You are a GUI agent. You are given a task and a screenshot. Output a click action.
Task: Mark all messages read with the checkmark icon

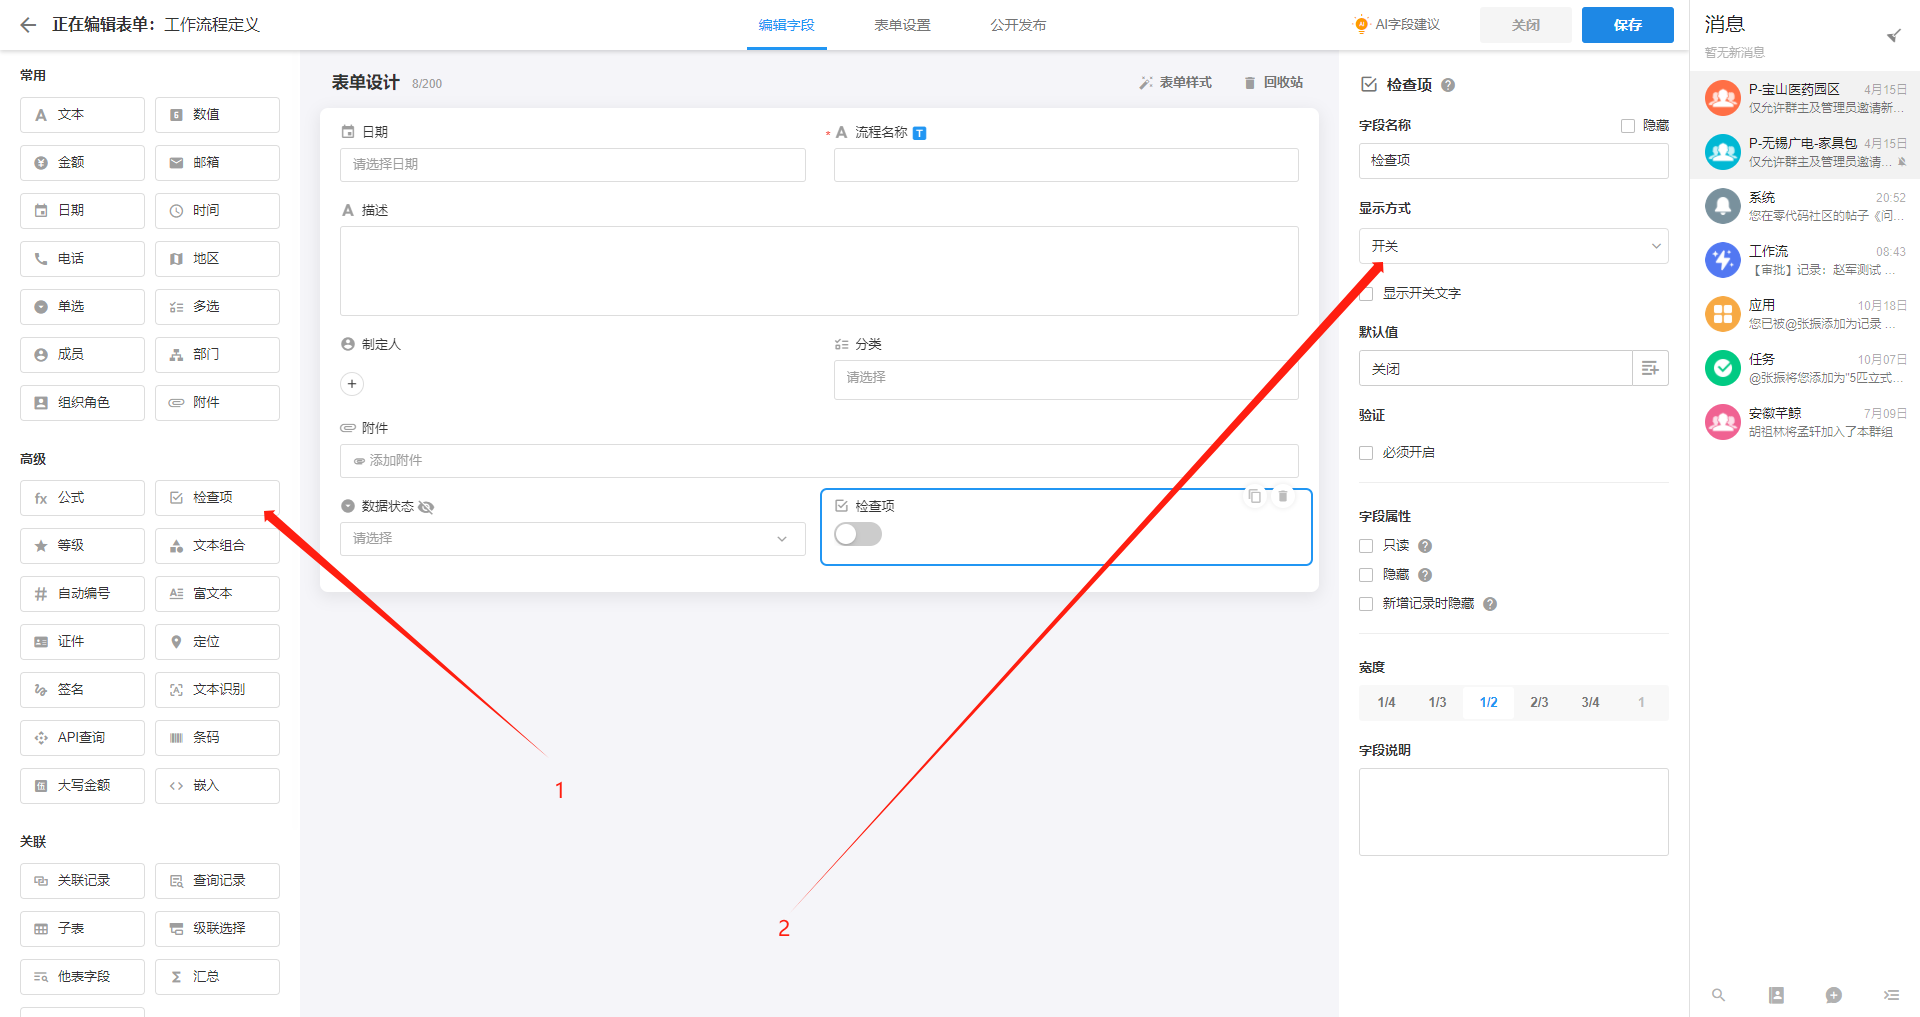tap(1893, 36)
